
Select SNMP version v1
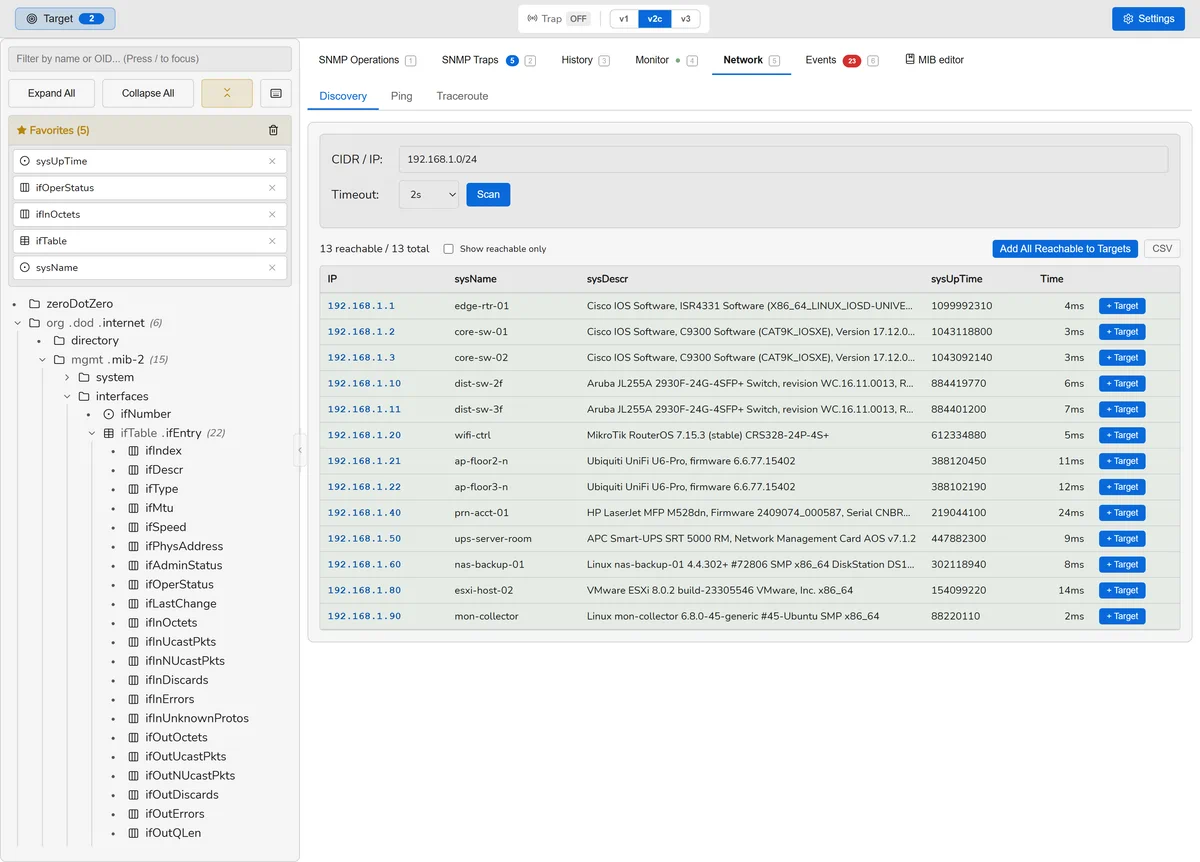tap(624, 19)
